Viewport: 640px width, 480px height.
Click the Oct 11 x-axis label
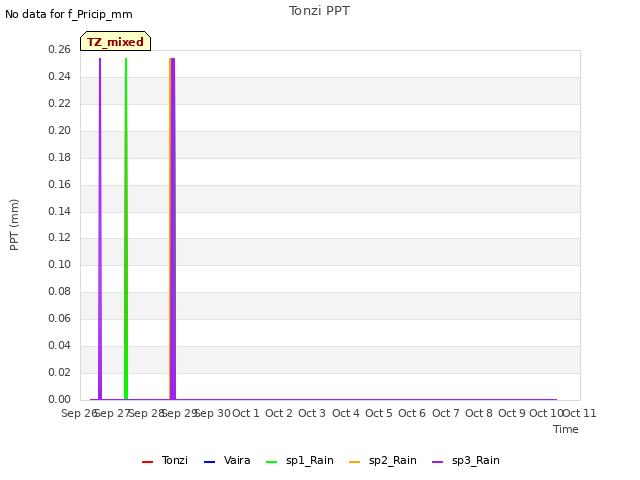580,413
